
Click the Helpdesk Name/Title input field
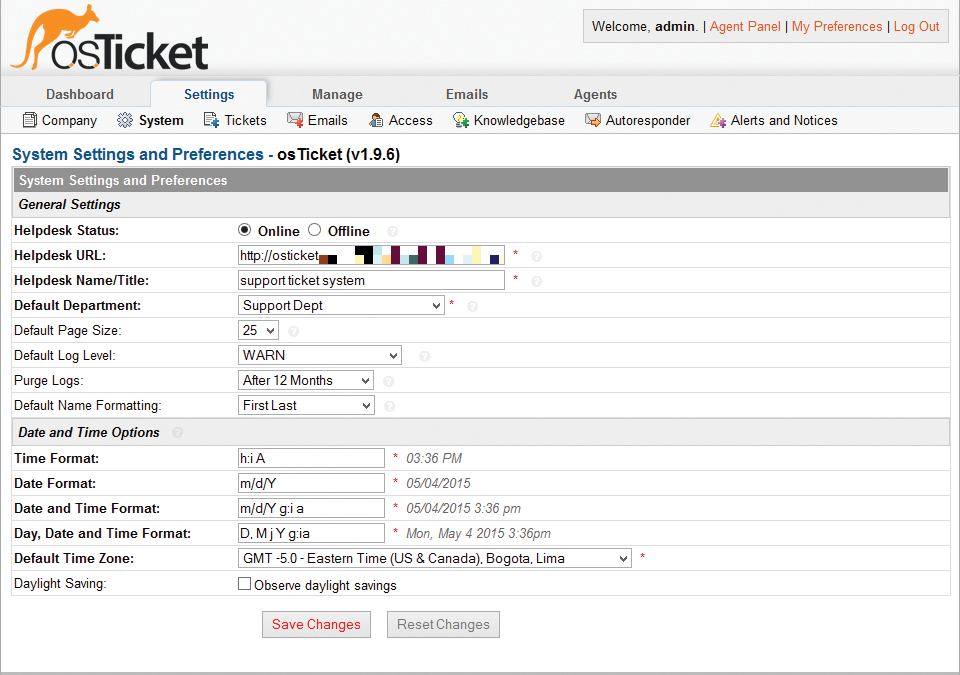371,280
